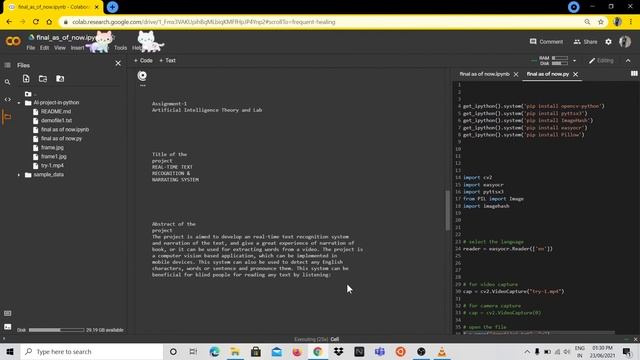
Task: Open the File menu
Action: pyautogui.click(x=31, y=48)
